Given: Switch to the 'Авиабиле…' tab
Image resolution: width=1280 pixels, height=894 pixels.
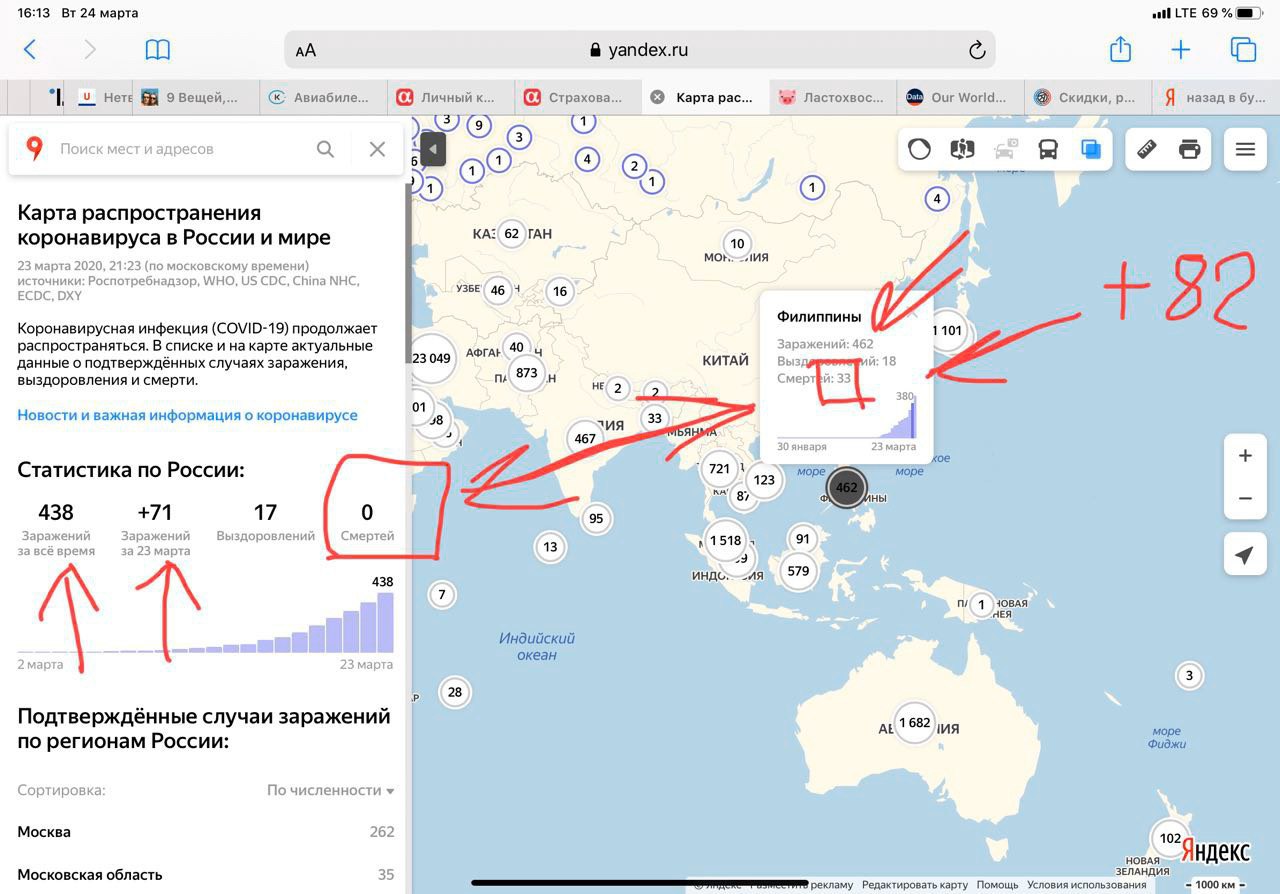Looking at the screenshot, I should [x=322, y=97].
